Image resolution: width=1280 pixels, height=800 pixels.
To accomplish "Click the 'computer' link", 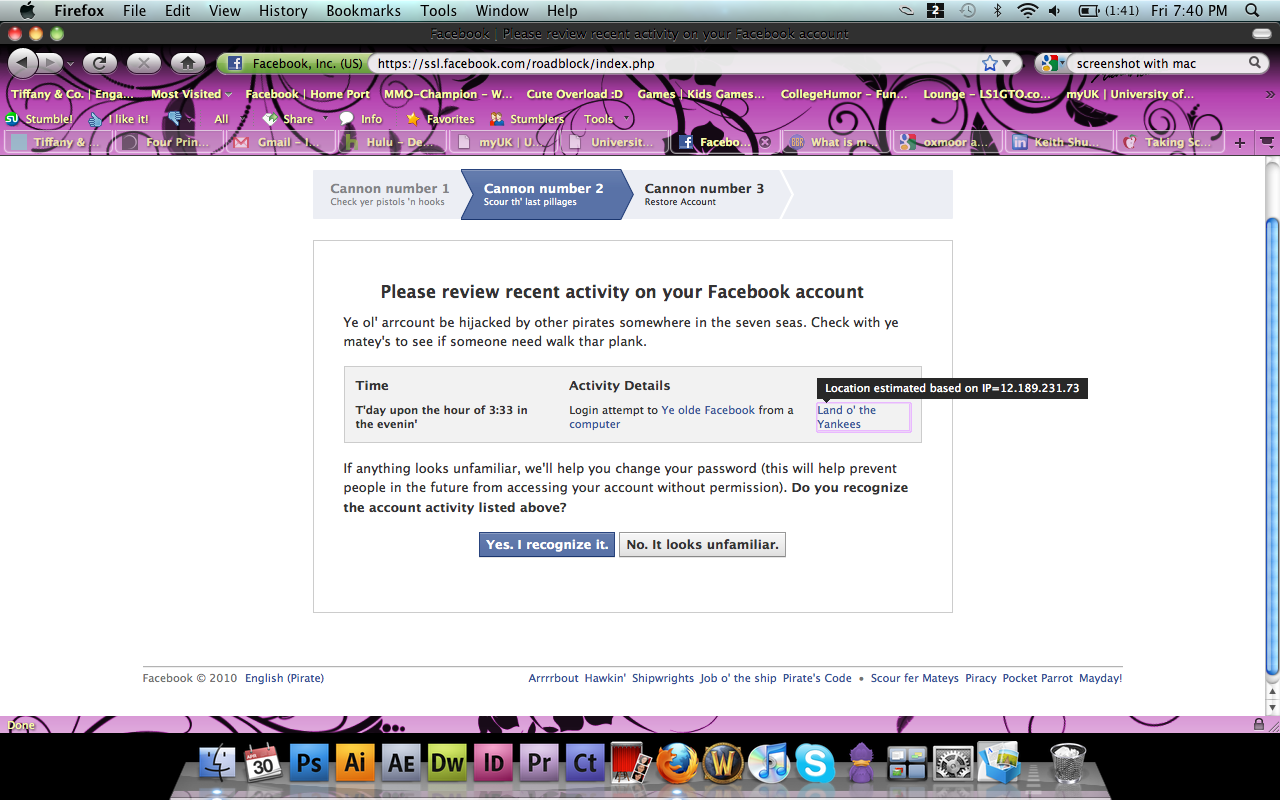I will tap(595, 424).
